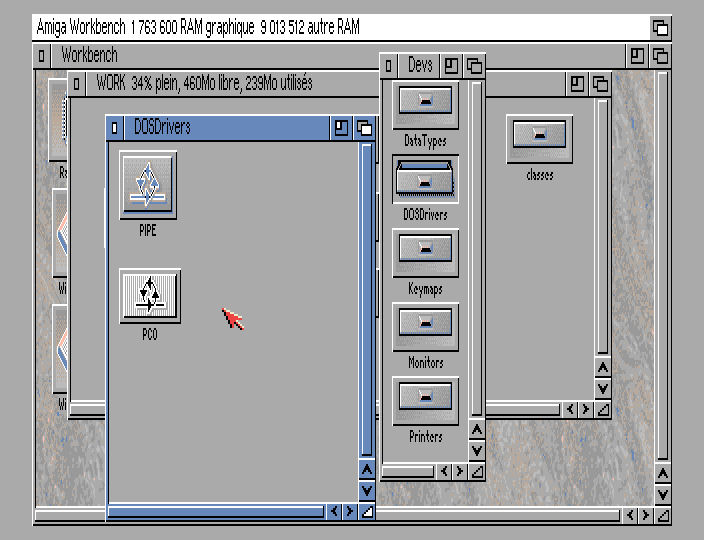Open the Printers drawer icon
704x540 pixels.
pyautogui.click(x=425, y=401)
